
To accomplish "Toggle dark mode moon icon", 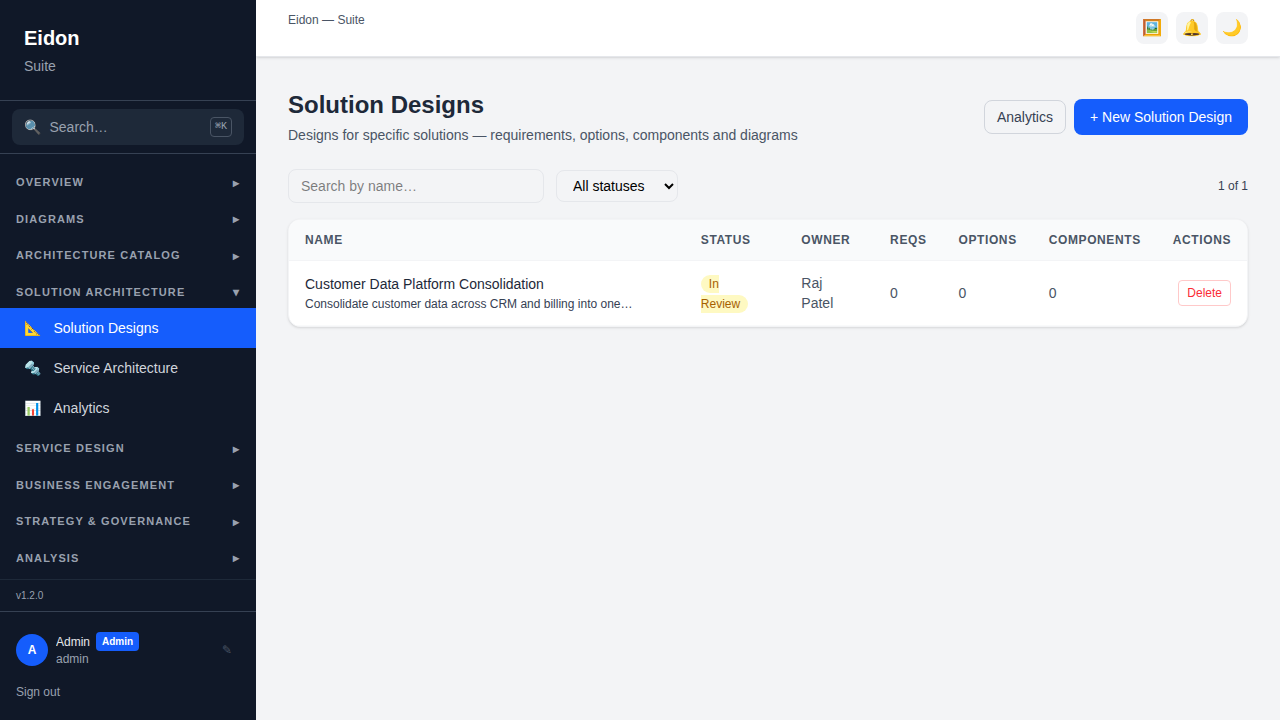I will pos(1232,28).
